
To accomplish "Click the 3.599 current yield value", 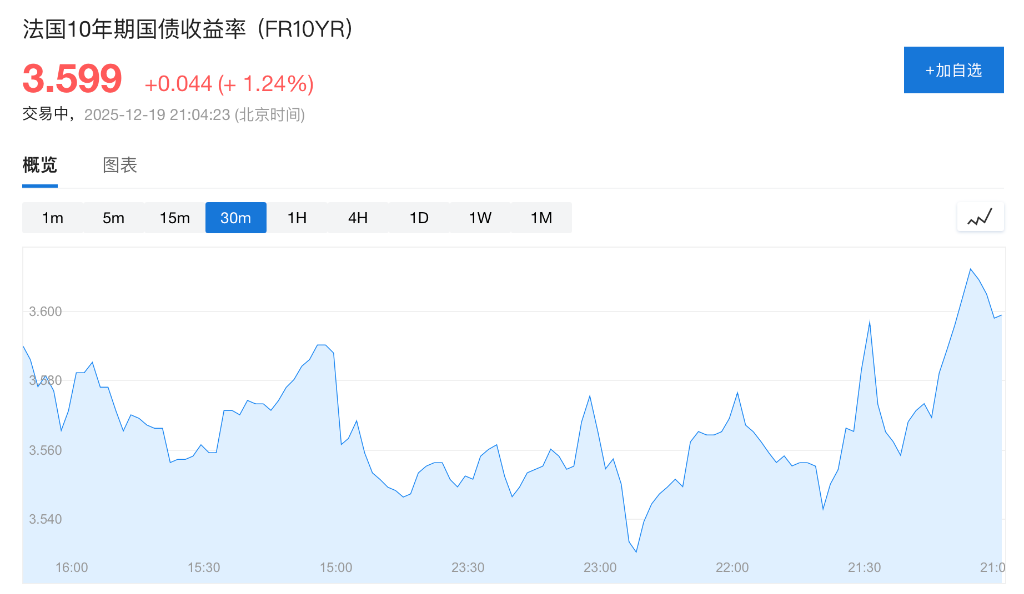I will pyautogui.click(x=72, y=79).
